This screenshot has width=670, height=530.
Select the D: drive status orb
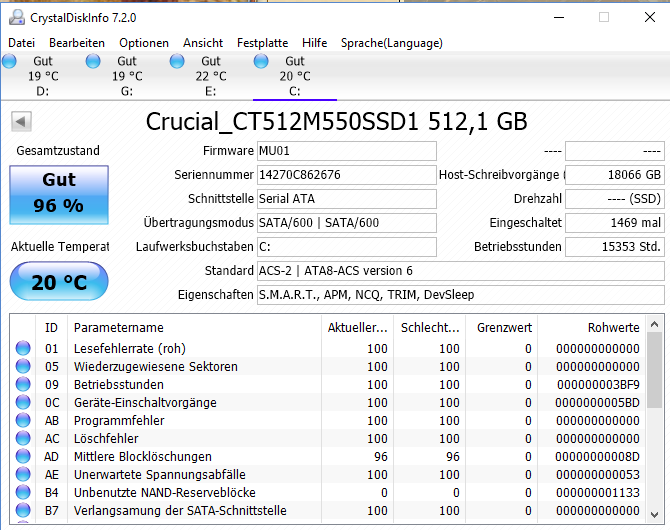(x=9, y=62)
